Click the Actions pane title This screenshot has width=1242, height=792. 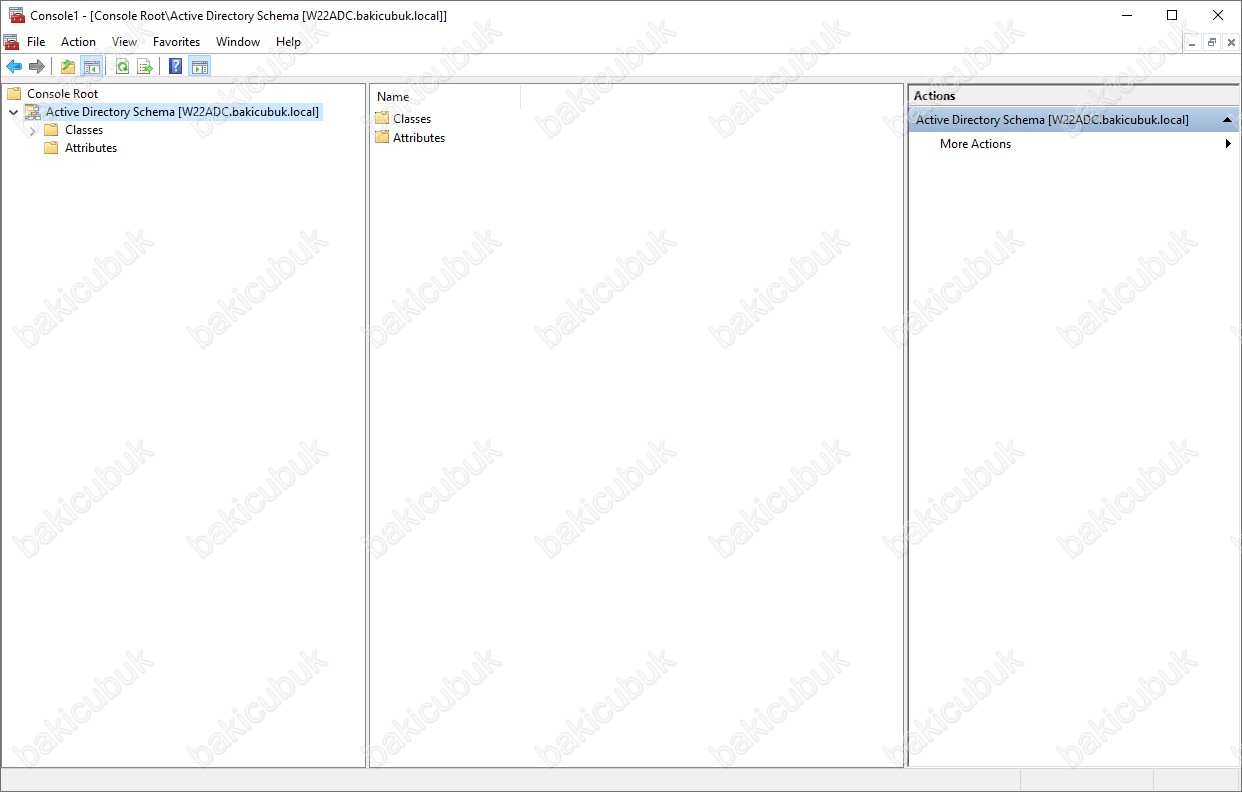(935, 96)
